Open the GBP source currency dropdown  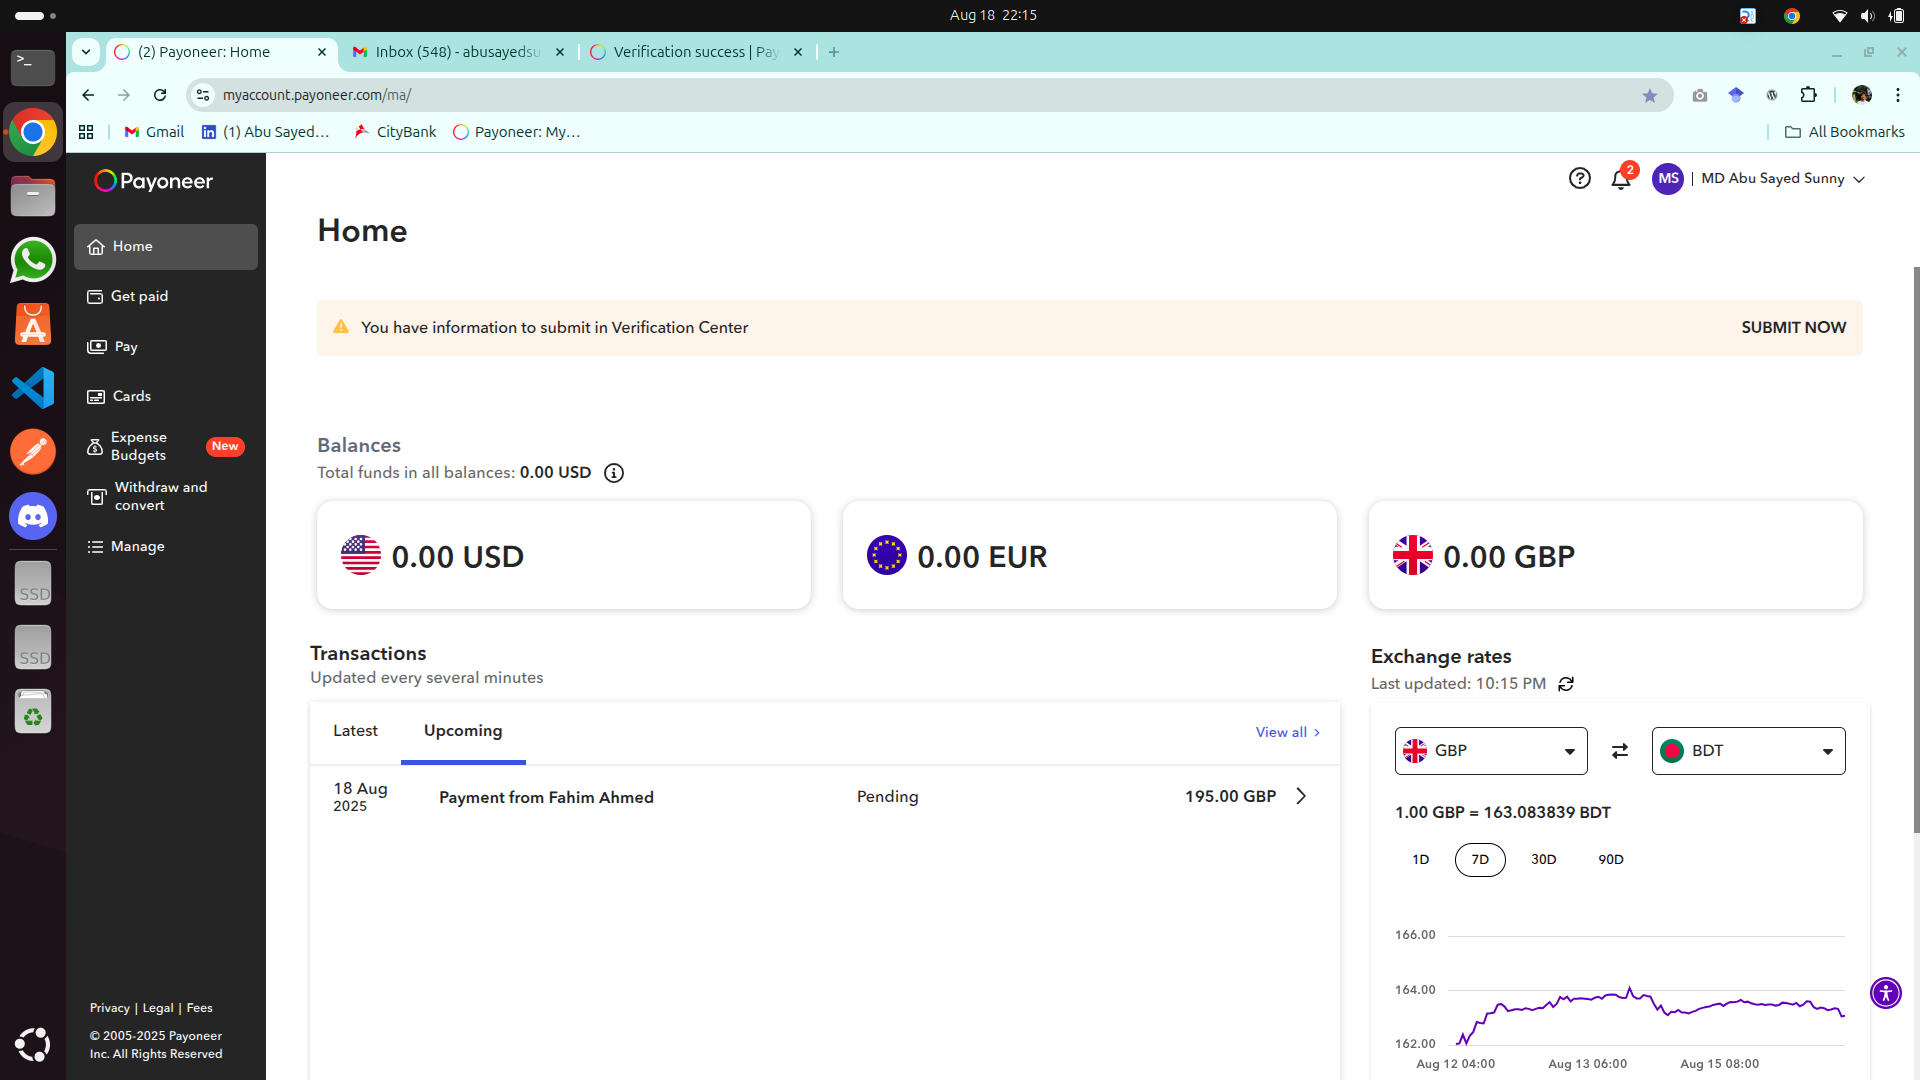[x=1490, y=751]
